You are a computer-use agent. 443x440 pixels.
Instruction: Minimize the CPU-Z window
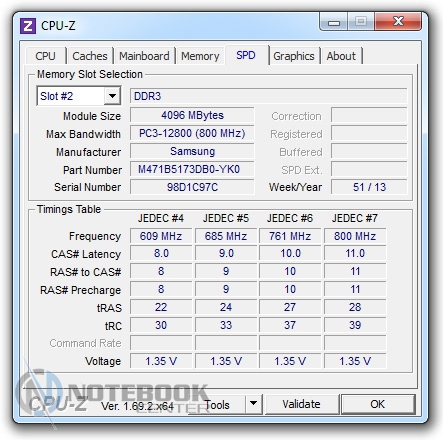[x=334, y=22]
